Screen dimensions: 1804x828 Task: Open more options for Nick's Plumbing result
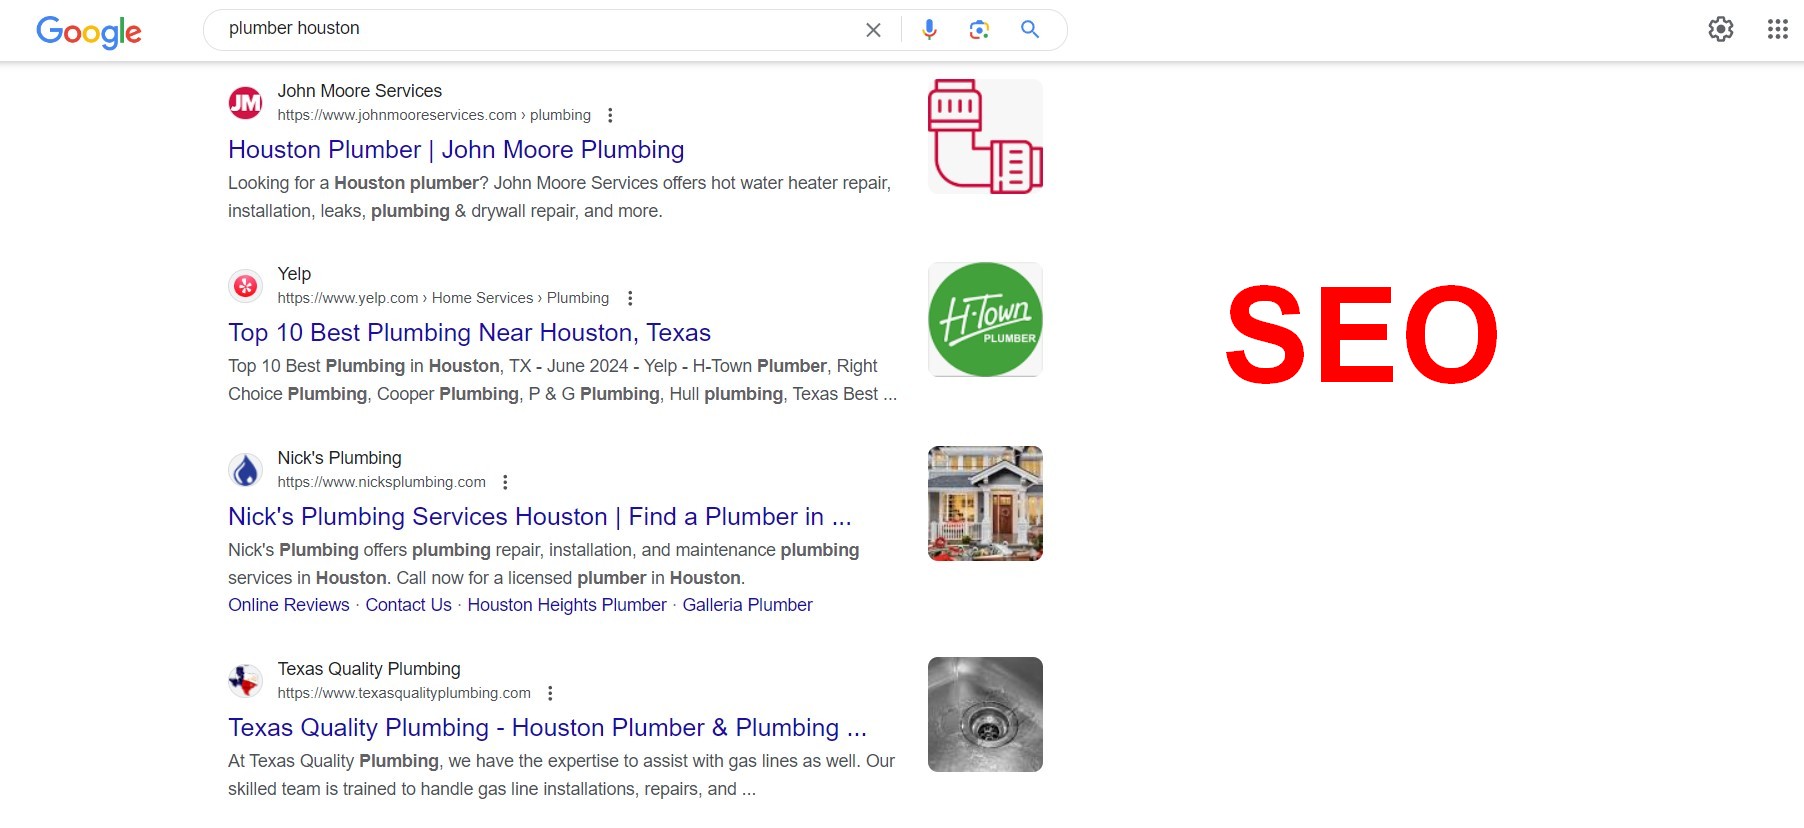[x=505, y=482]
